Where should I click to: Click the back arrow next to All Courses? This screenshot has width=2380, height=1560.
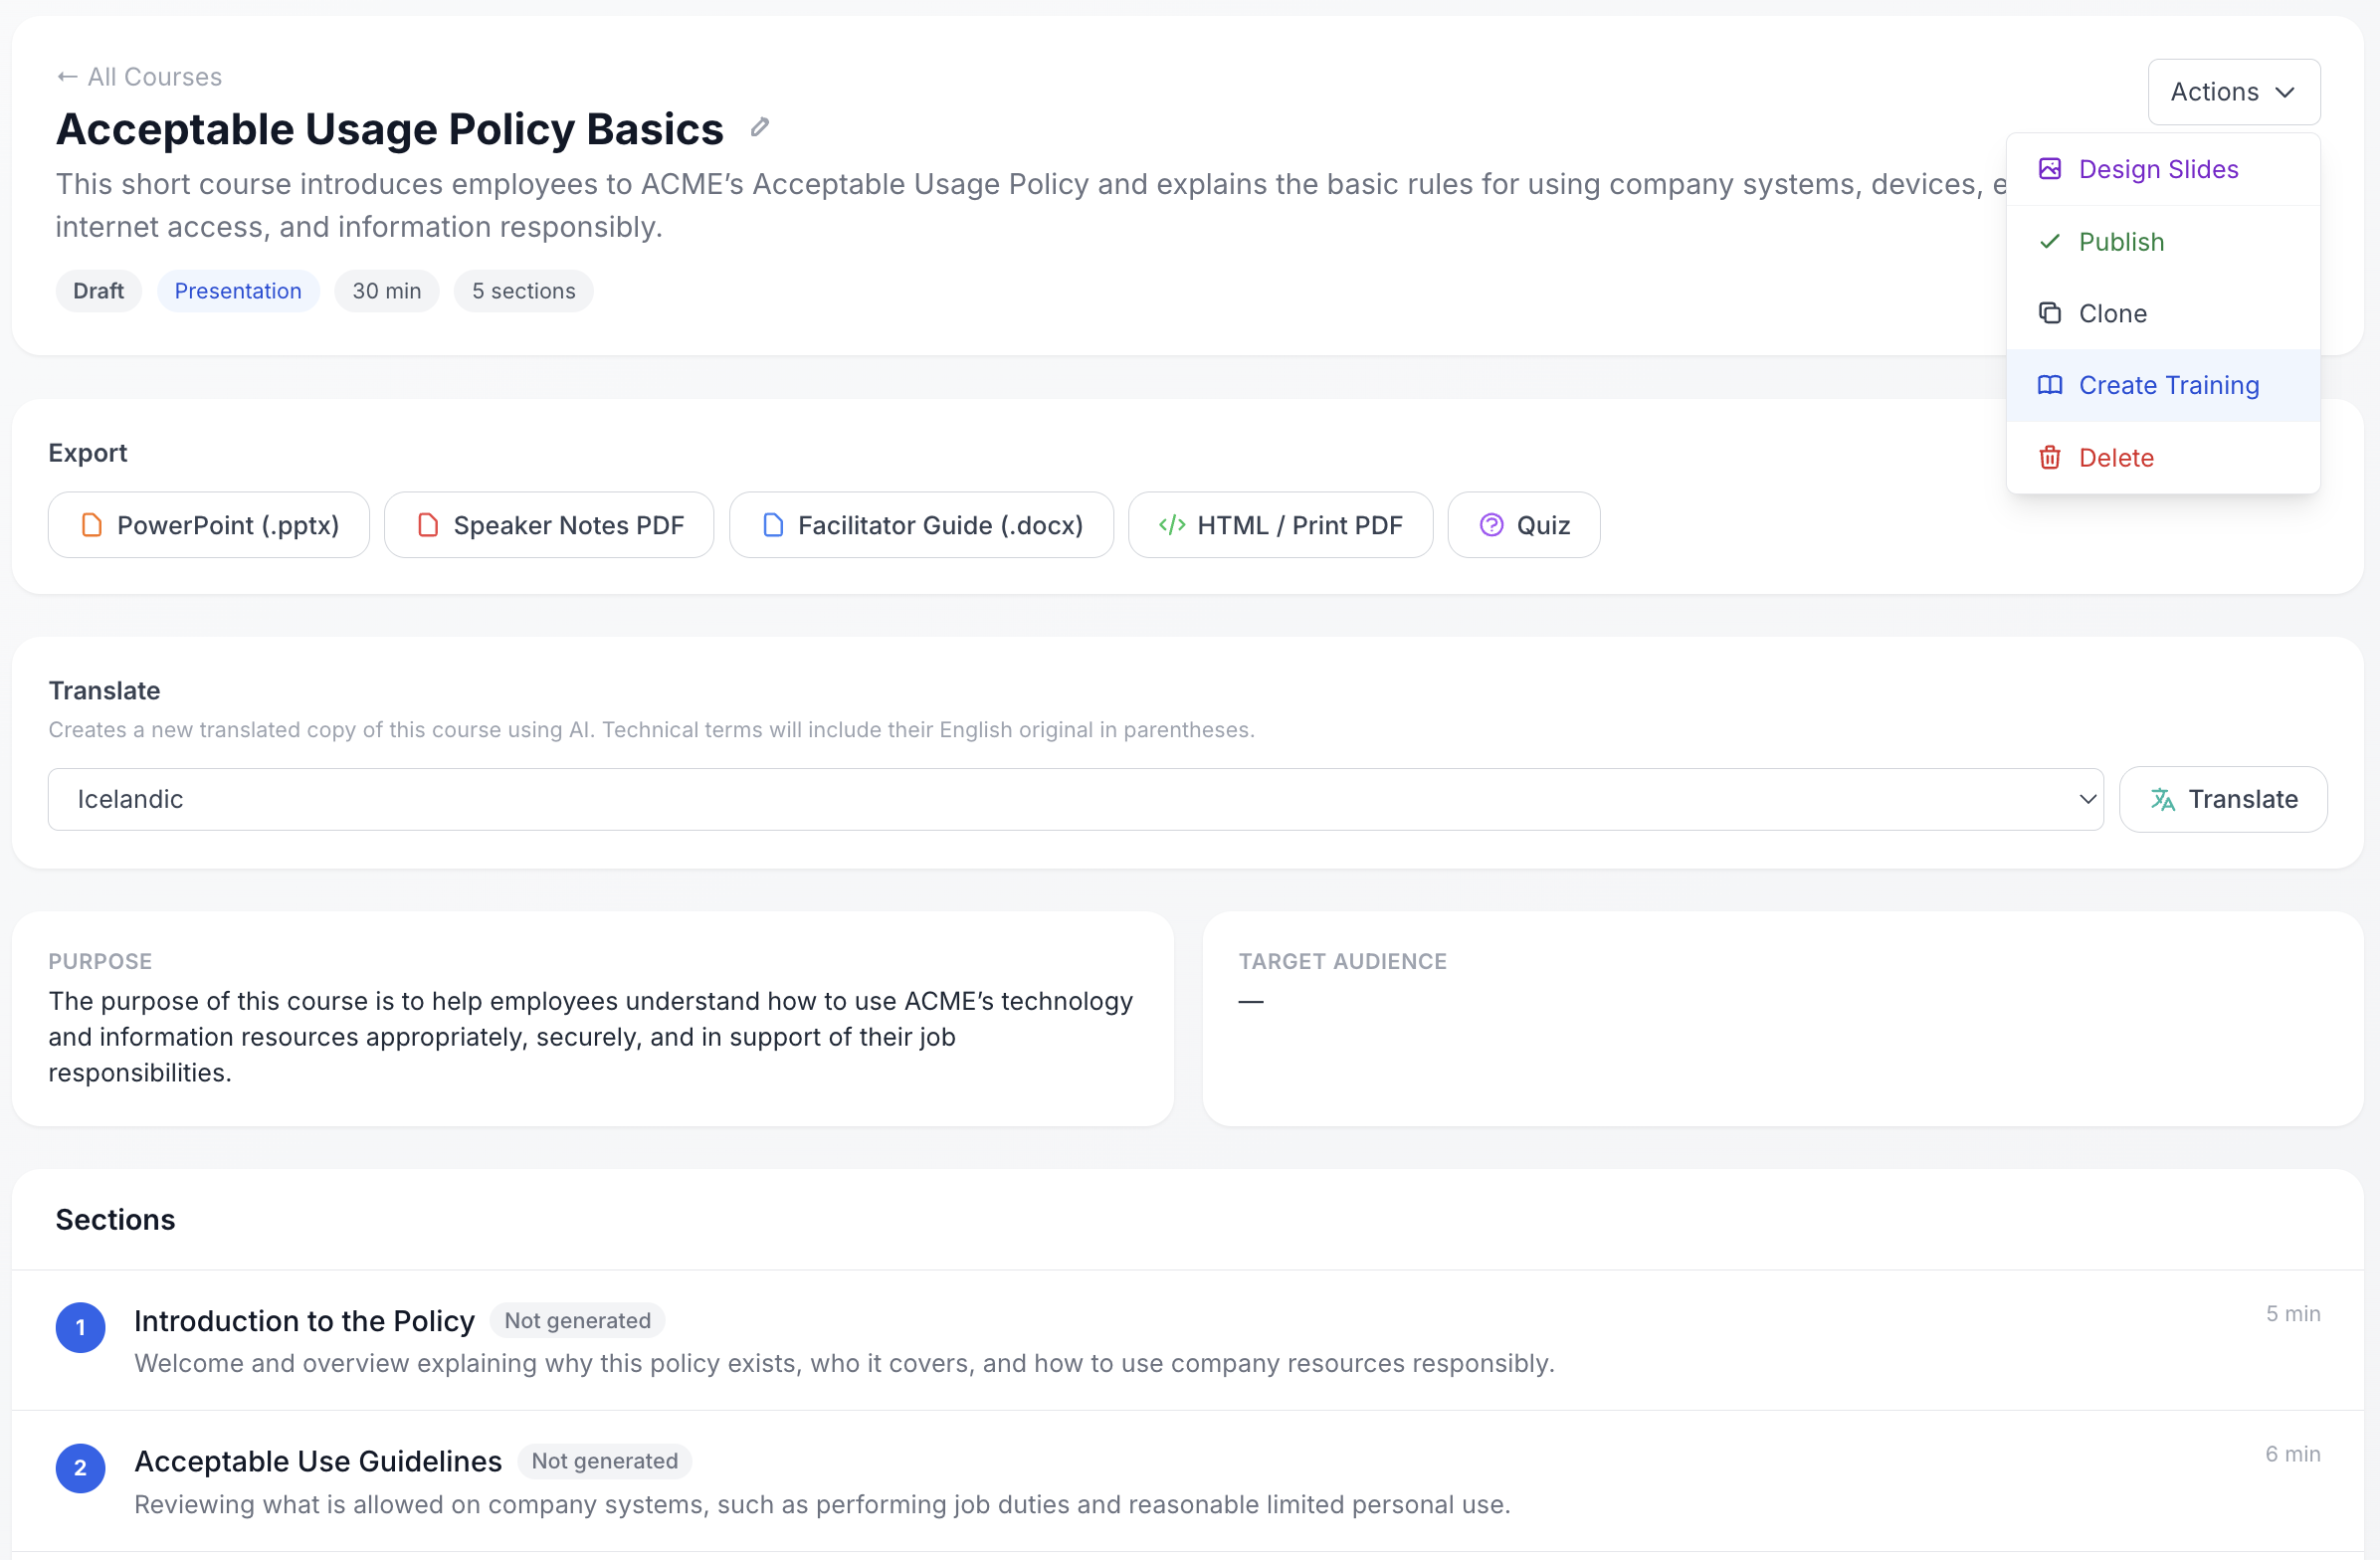coord(67,77)
